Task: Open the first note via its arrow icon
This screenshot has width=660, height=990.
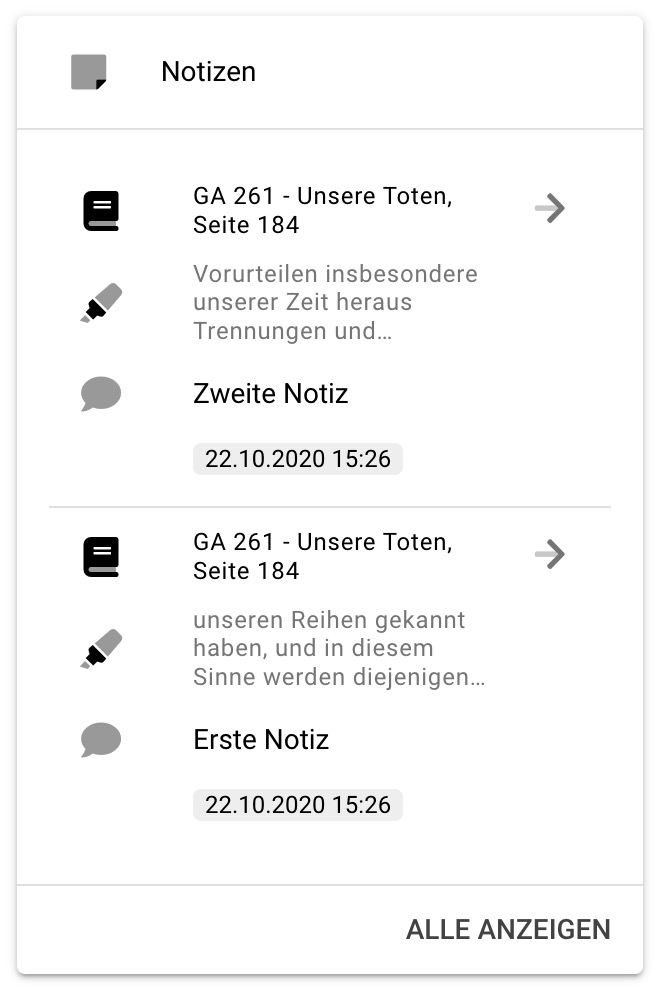Action: click(551, 208)
